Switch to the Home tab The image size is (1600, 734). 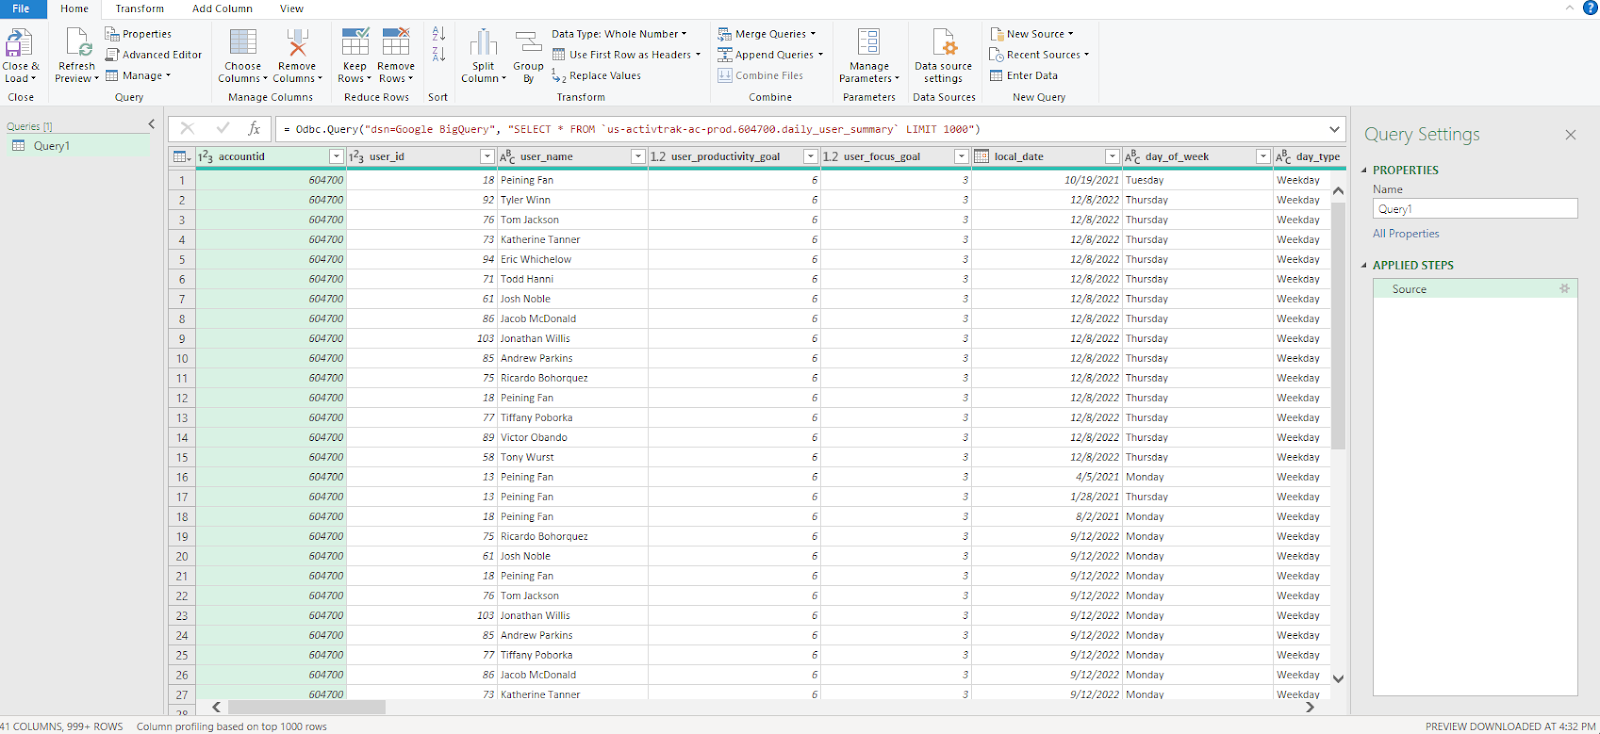pos(74,9)
